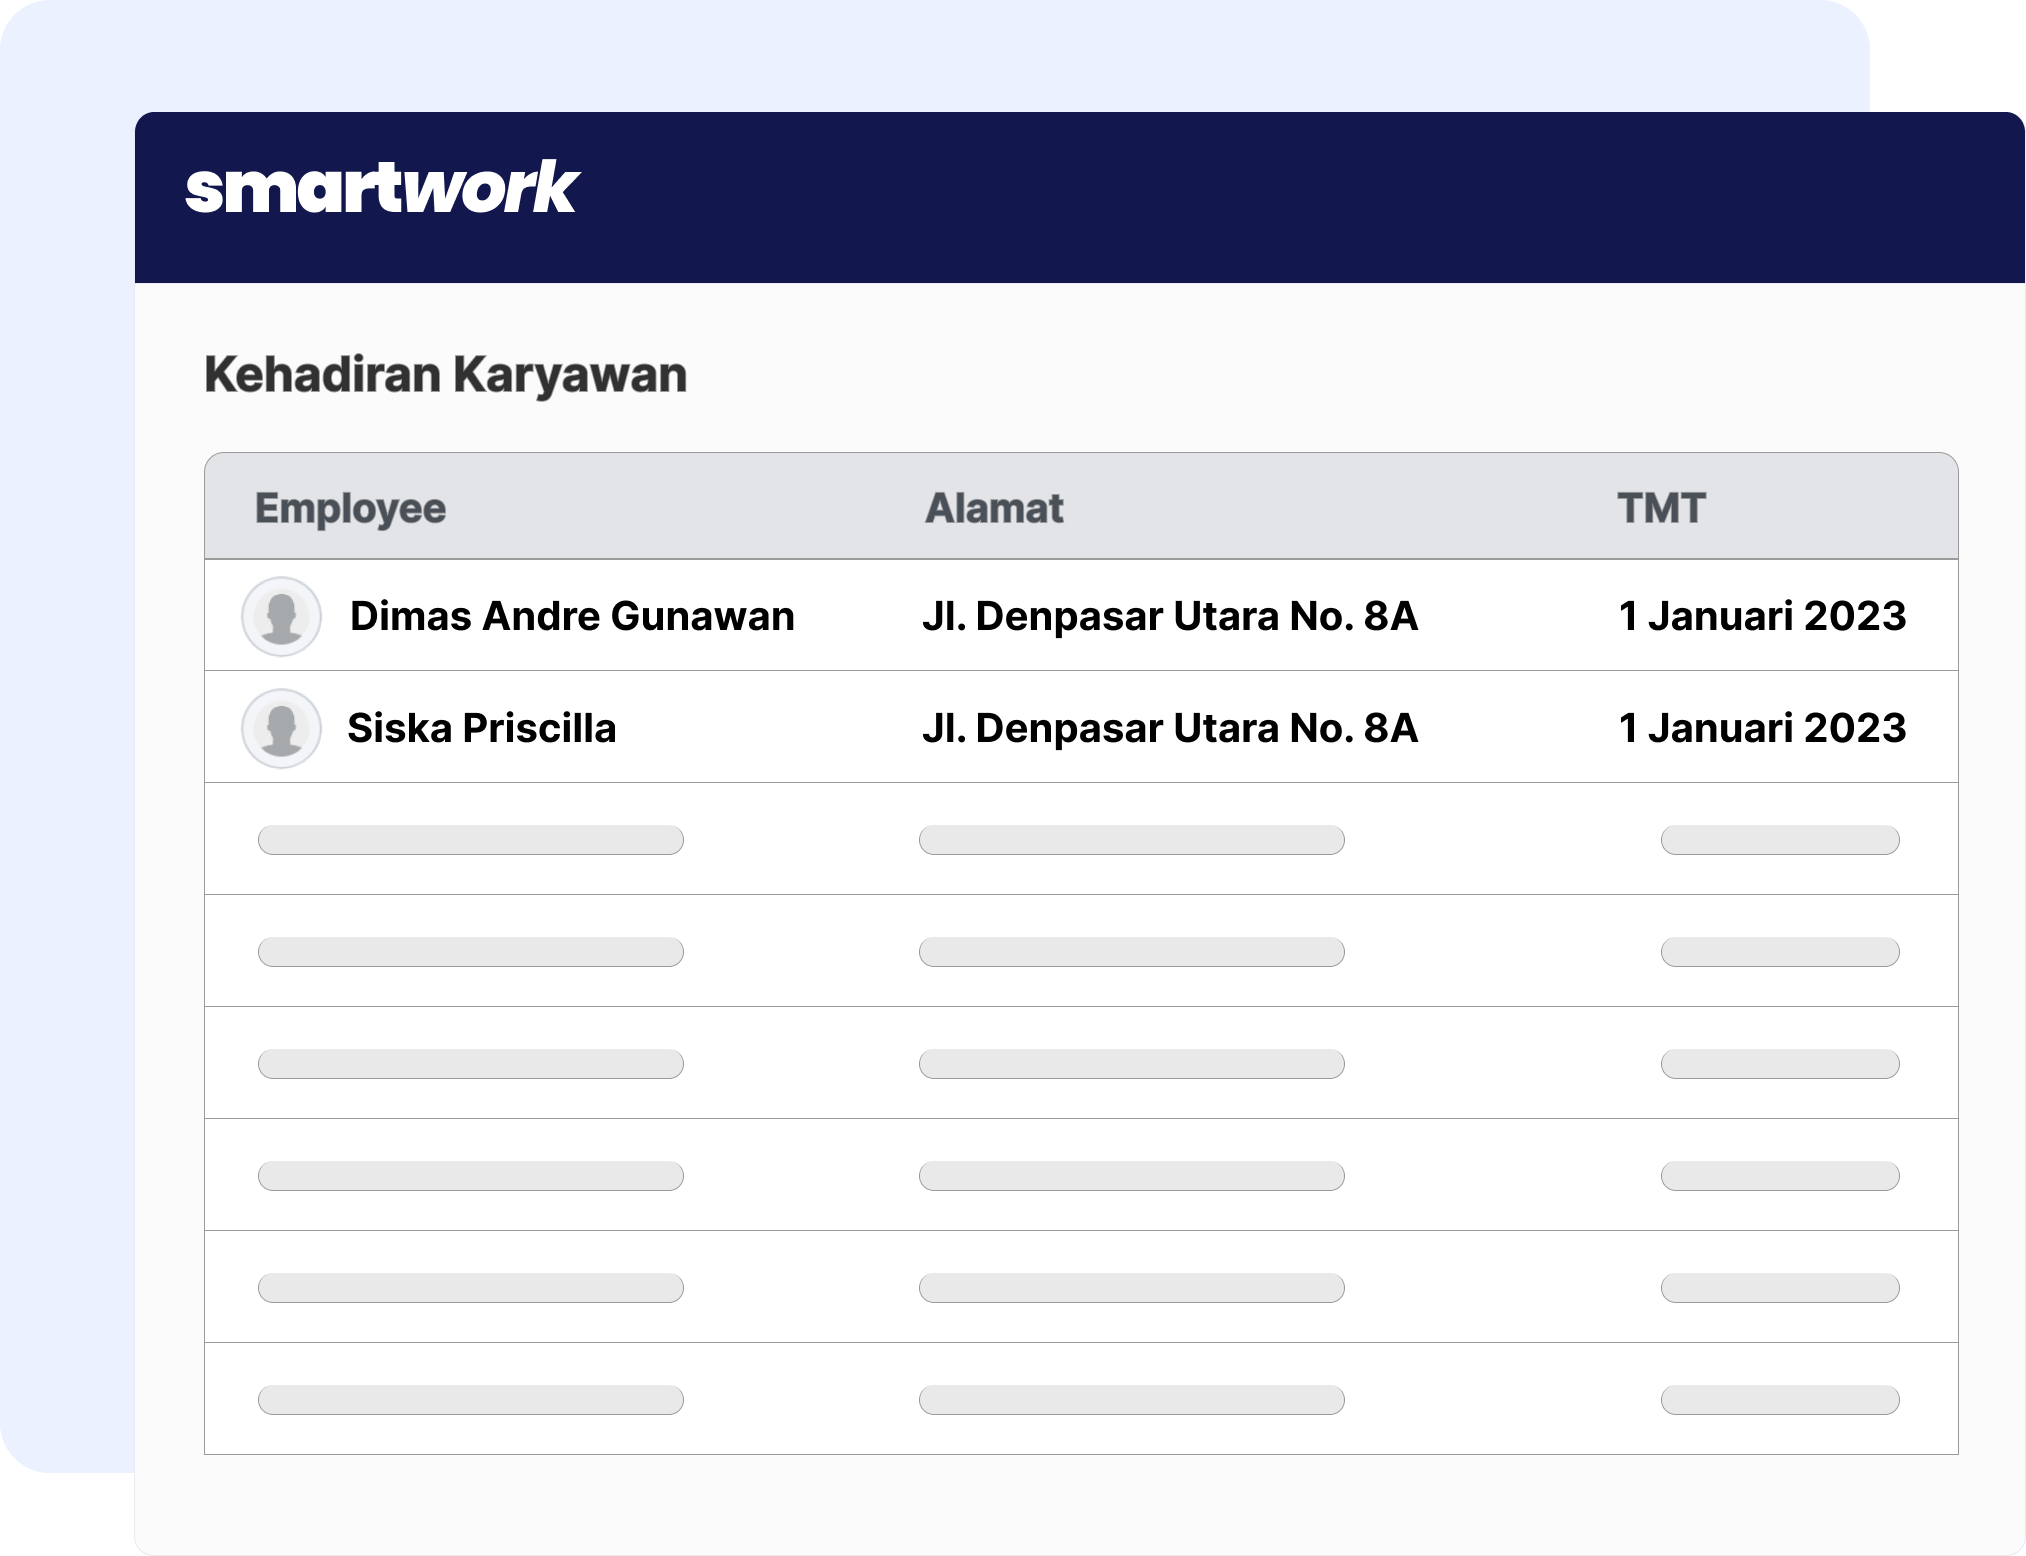
Task: Sort by the Alamat column header
Action: coord(994,508)
